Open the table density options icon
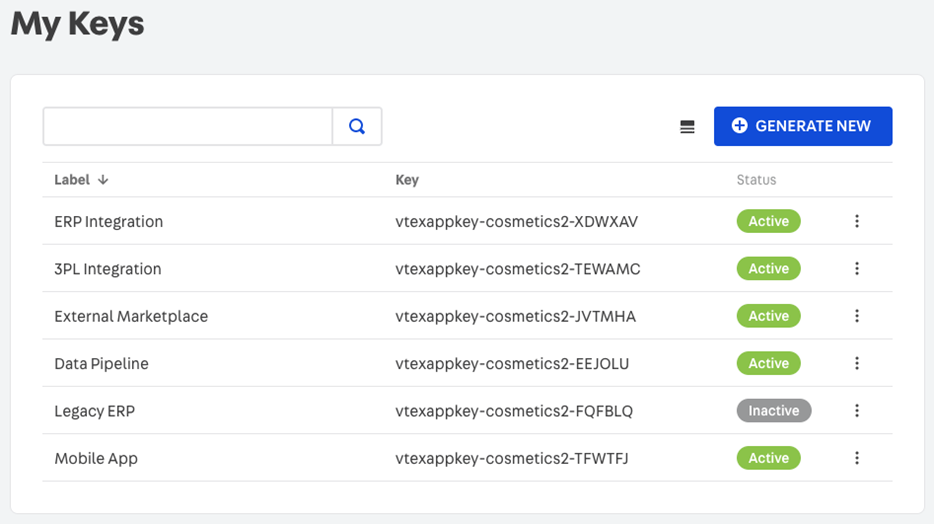Image resolution: width=934 pixels, height=524 pixels. click(x=687, y=127)
